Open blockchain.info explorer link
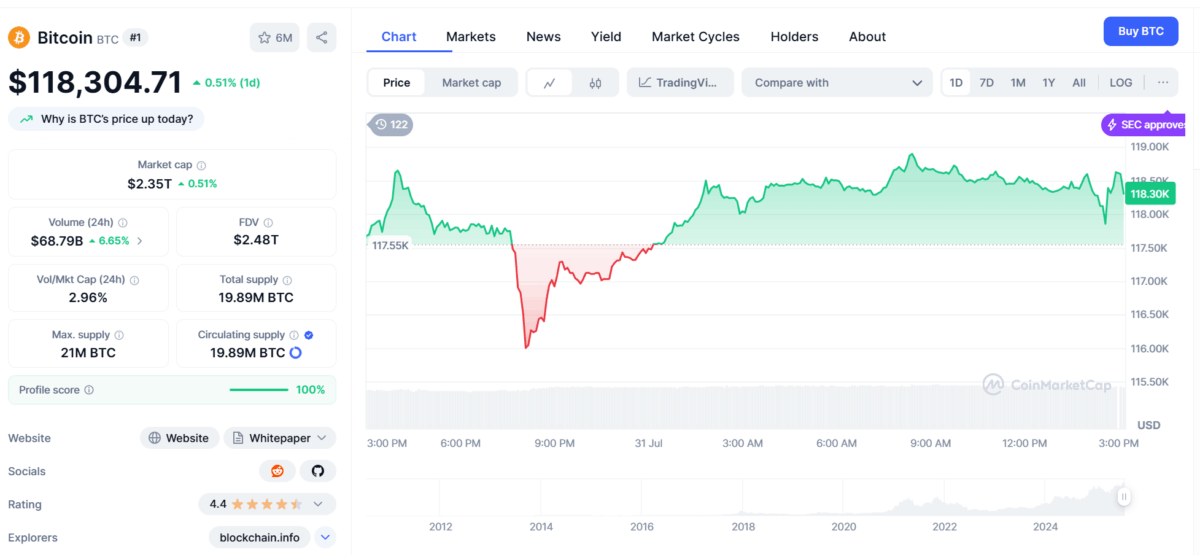Image resolution: width=1200 pixels, height=555 pixels. (260, 537)
